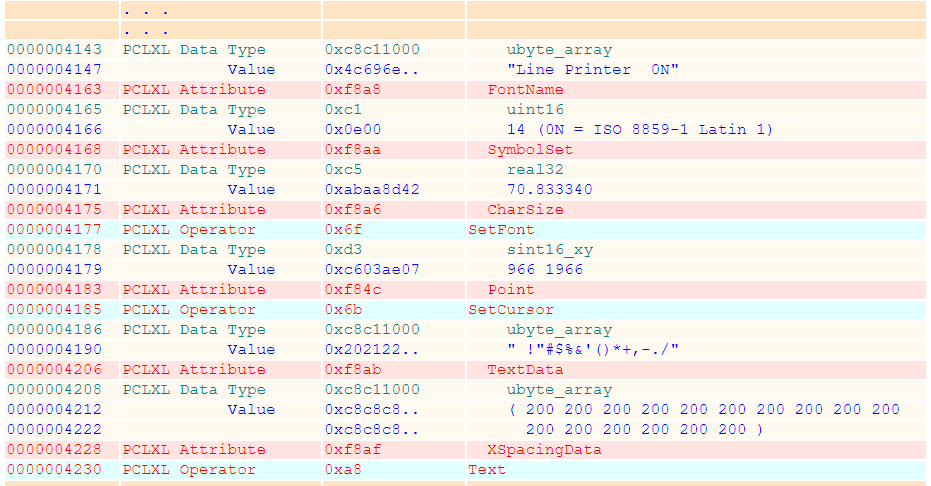This screenshot has height=486, width=931.
Task: Click operator code 0x6b
Action: coord(343,310)
